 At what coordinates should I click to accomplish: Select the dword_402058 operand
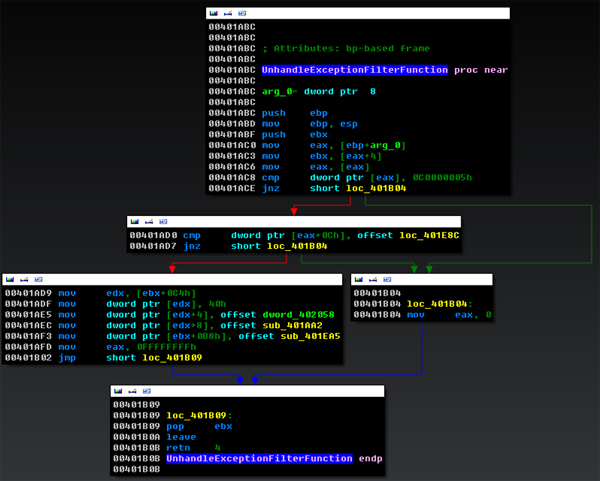tap(298, 315)
